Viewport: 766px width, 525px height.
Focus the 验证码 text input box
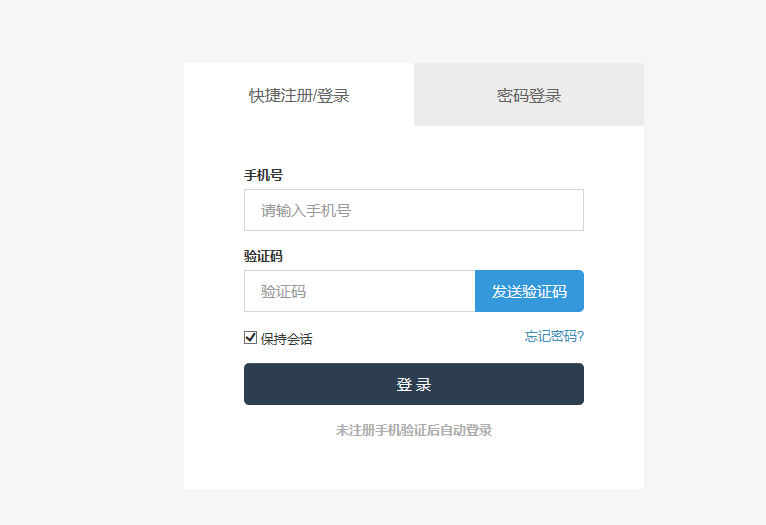359,291
